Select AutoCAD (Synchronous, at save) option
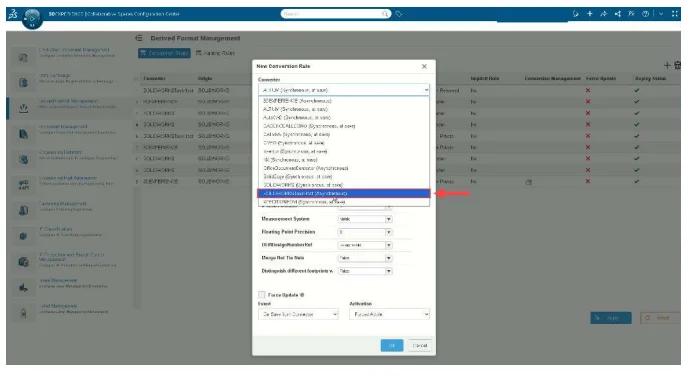The width and height of the screenshot is (688, 376). tap(344, 118)
